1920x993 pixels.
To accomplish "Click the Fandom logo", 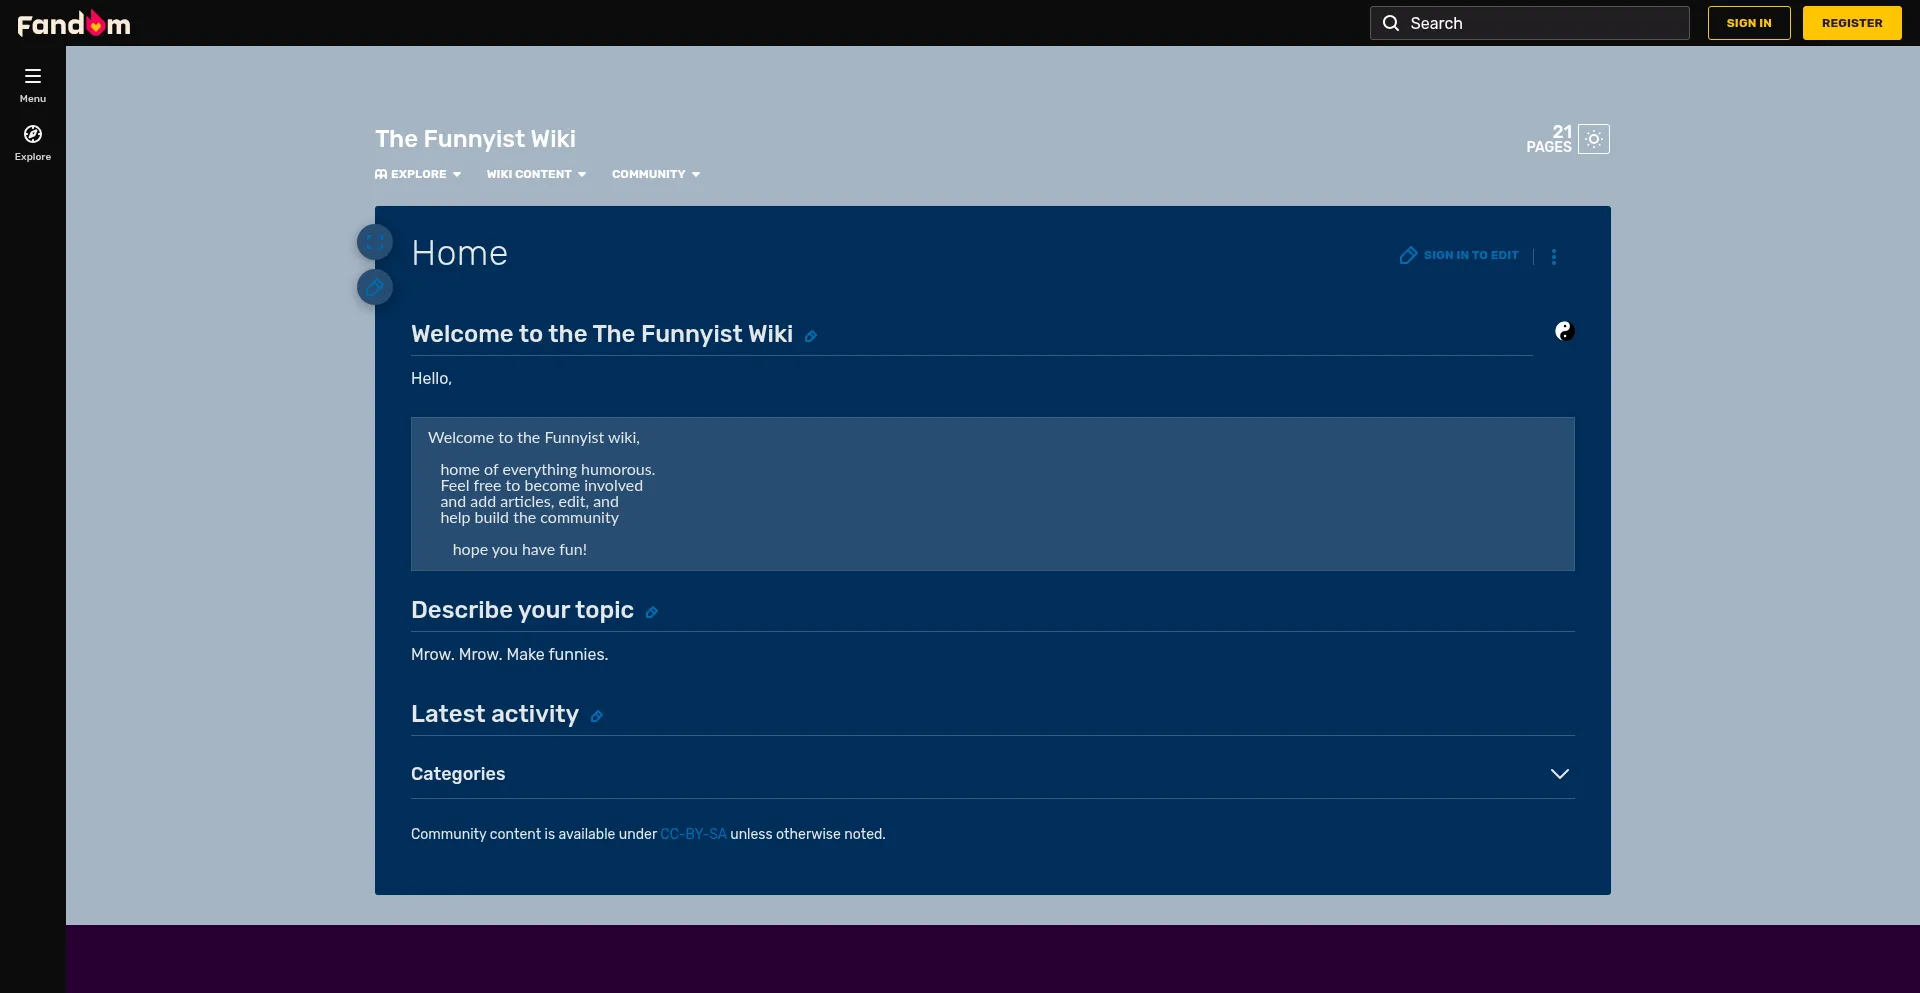I will pos(74,23).
